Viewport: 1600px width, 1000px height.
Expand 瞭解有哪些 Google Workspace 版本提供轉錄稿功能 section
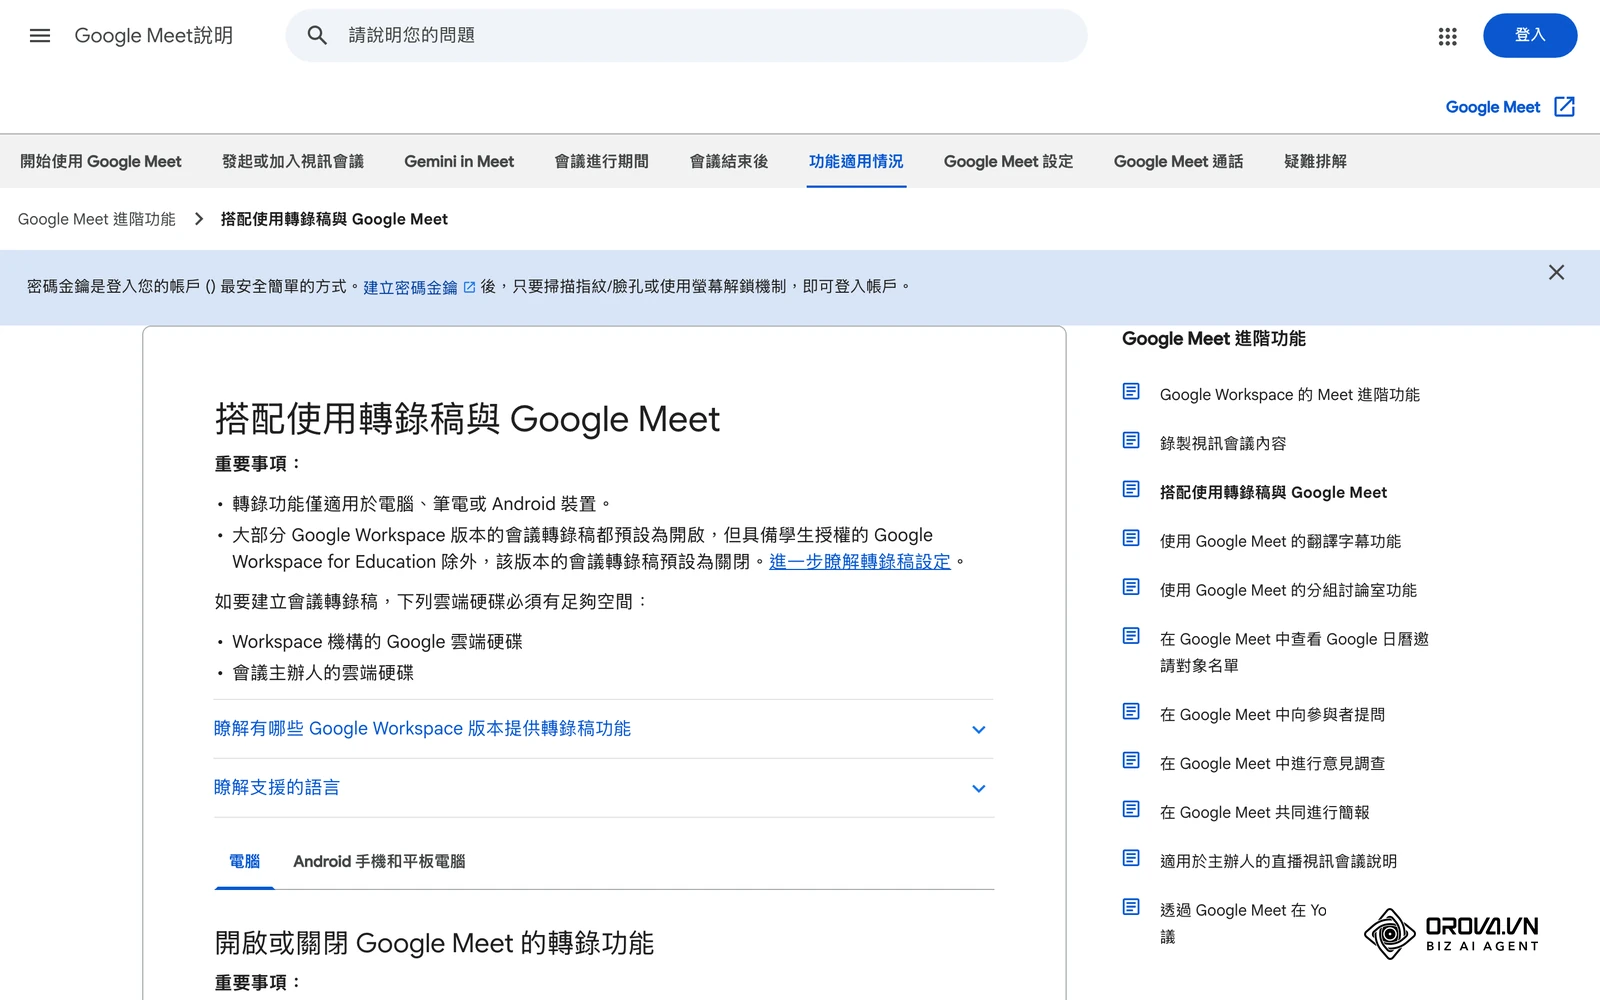pos(604,729)
